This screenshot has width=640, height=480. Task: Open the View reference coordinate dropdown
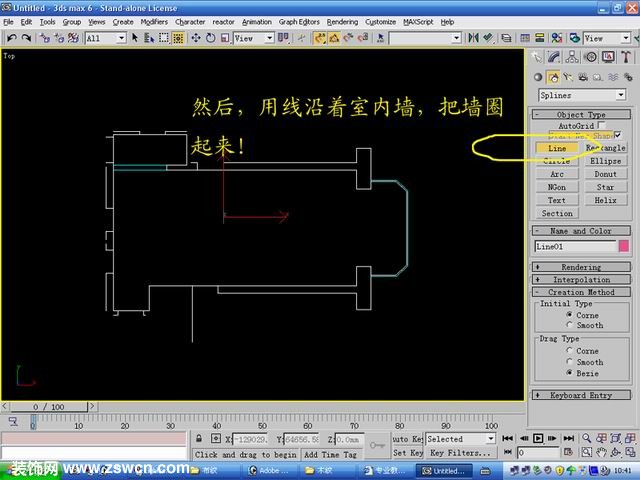coord(253,38)
